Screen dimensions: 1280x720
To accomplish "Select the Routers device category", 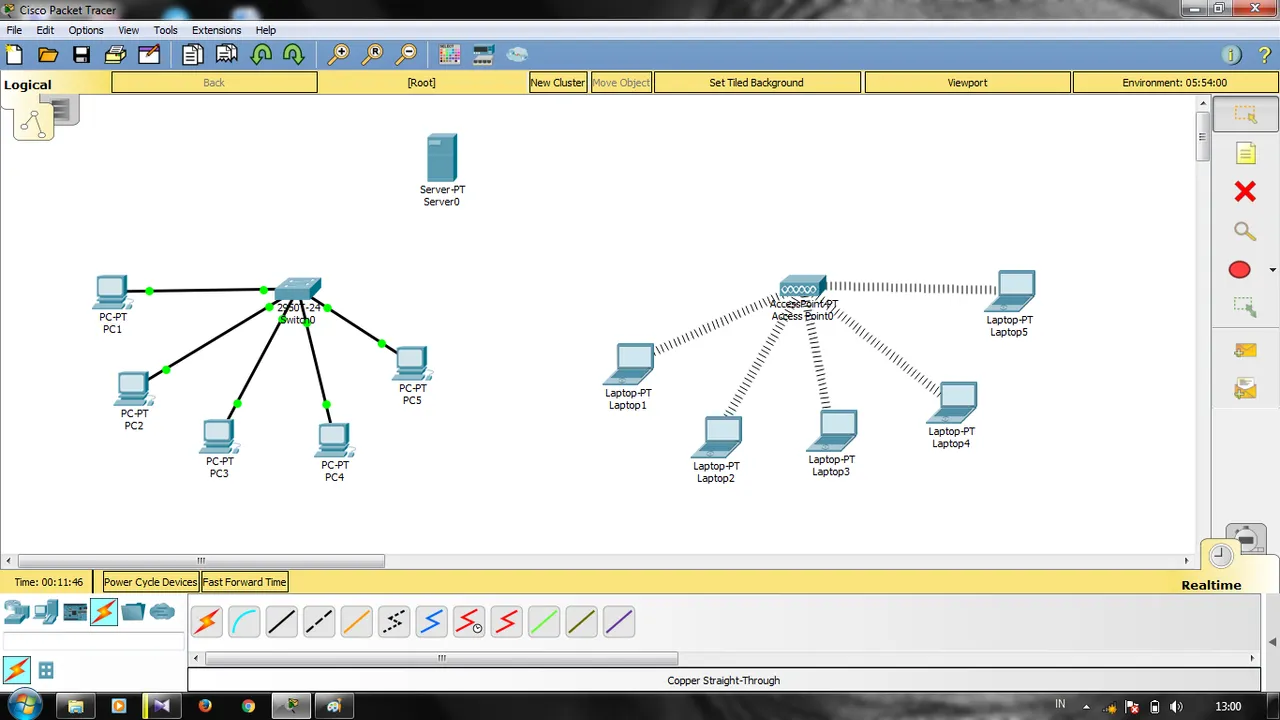I will [x=16, y=612].
